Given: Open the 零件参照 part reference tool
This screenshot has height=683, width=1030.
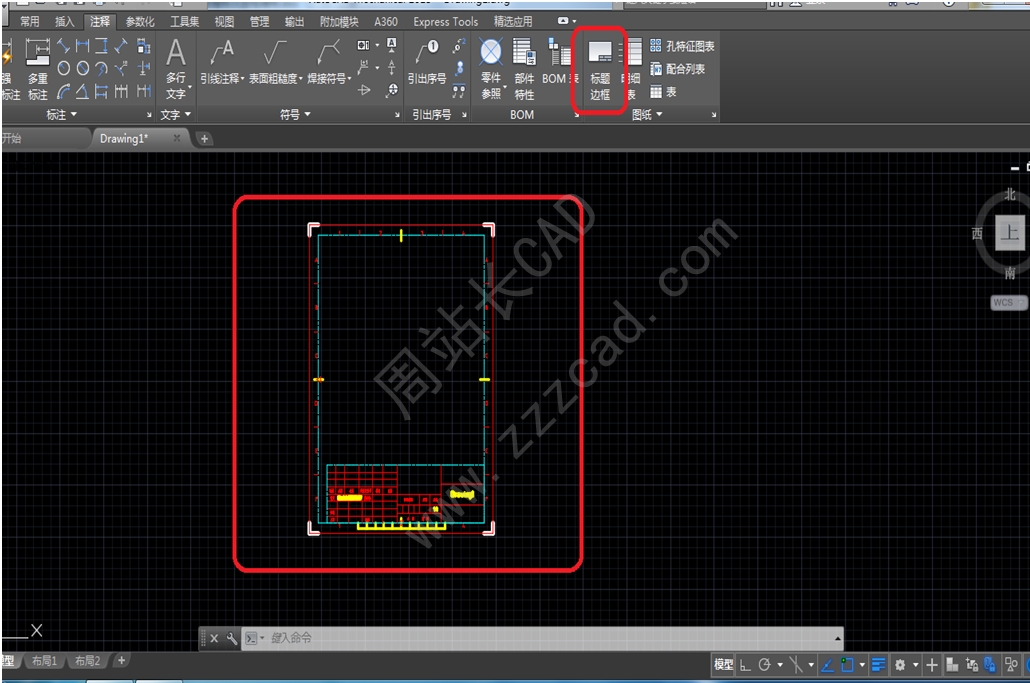Looking at the screenshot, I should (491, 69).
